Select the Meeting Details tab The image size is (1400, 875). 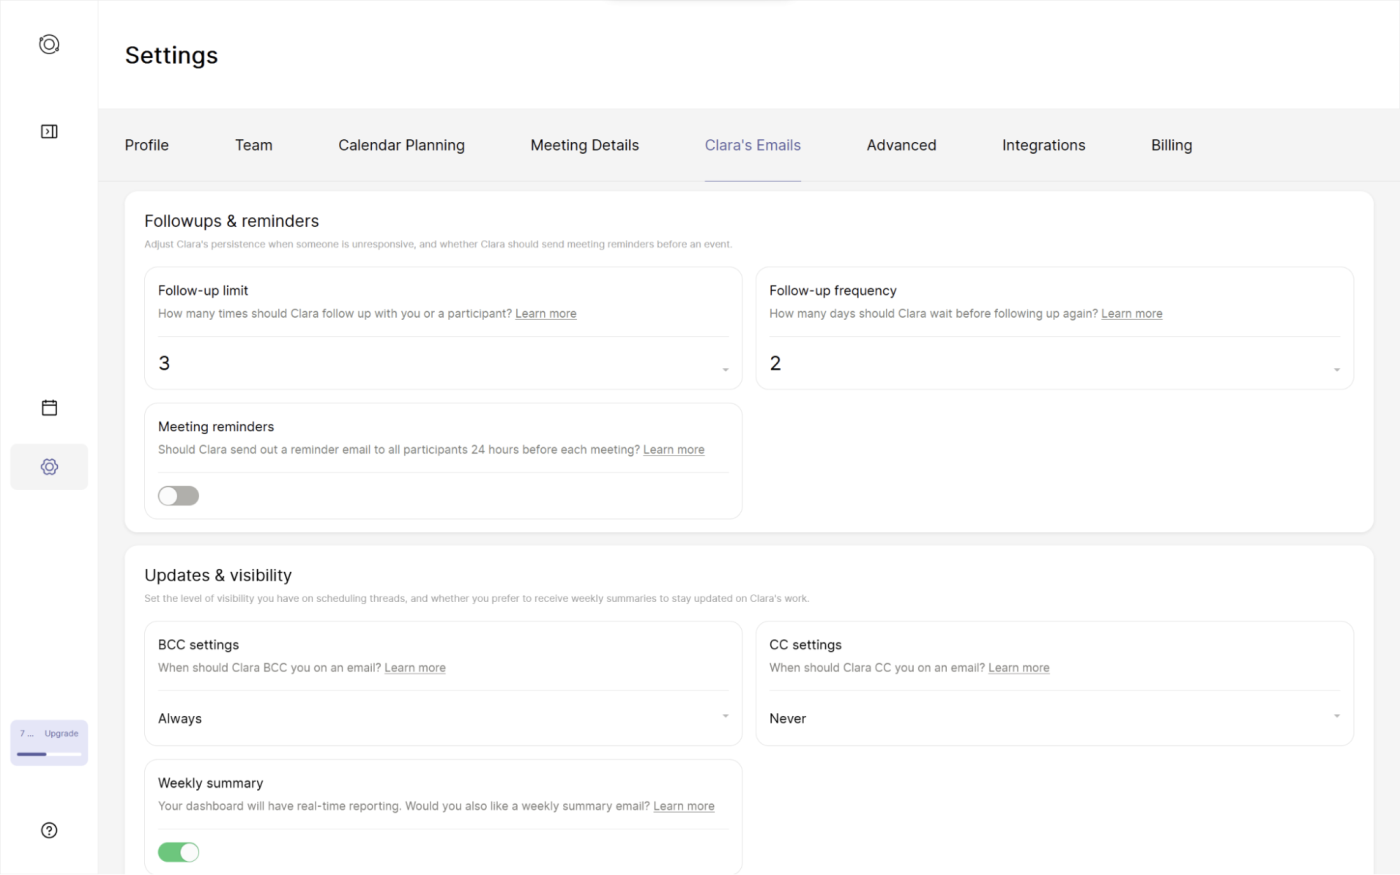point(584,145)
